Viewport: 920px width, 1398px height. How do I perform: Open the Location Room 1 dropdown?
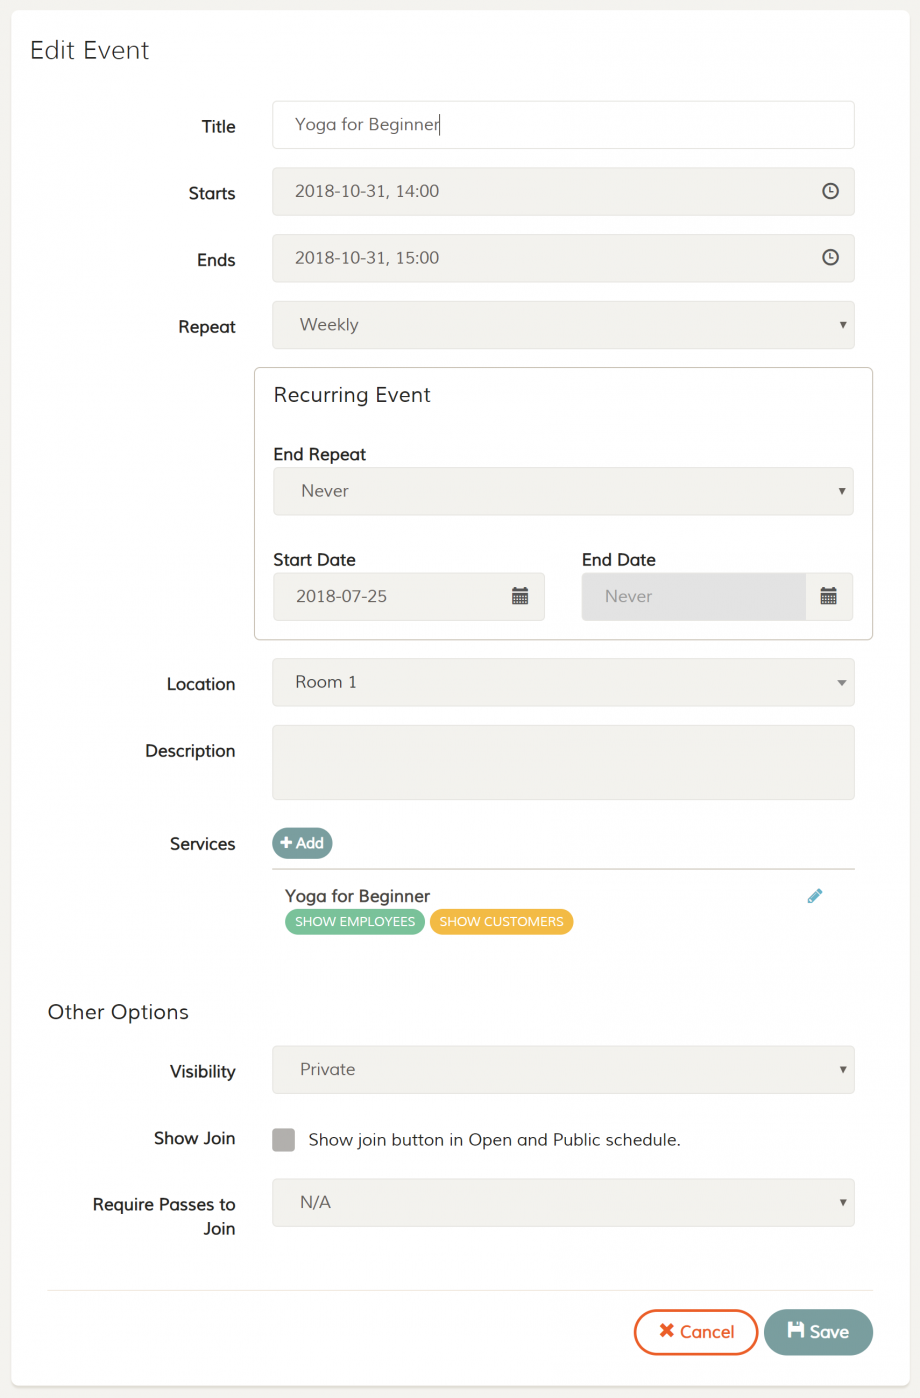pyautogui.click(x=563, y=682)
